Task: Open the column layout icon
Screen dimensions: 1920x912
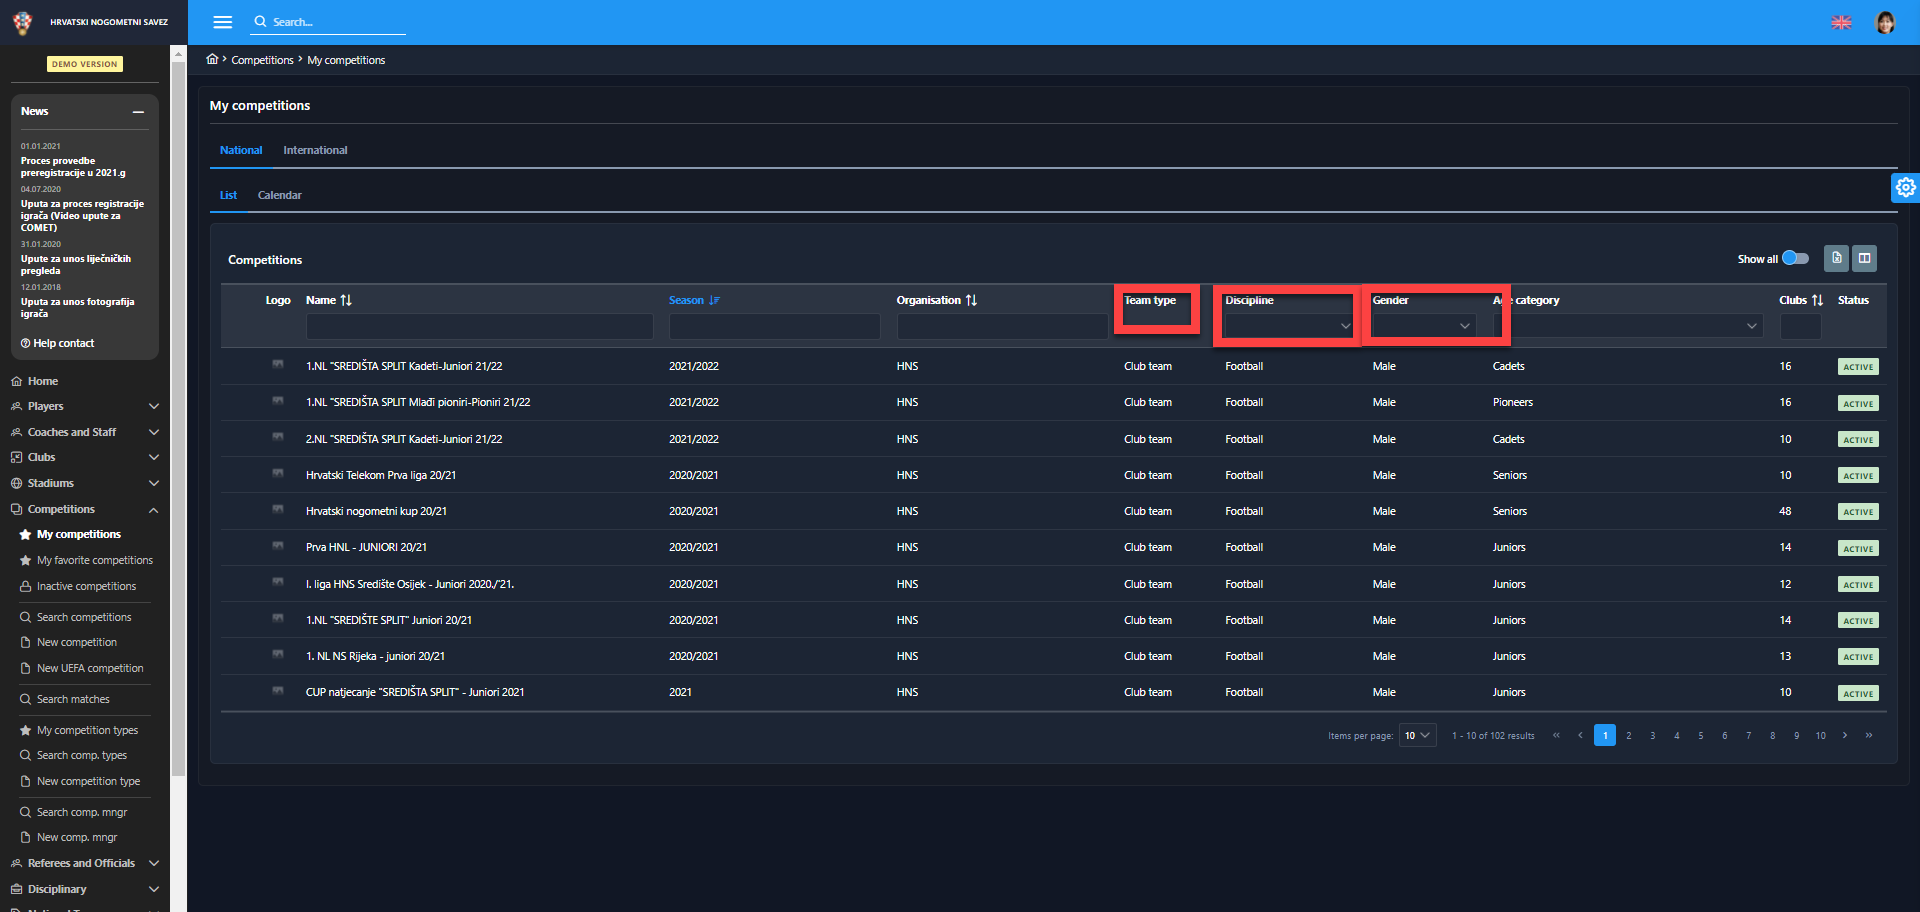Action: tap(1864, 258)
